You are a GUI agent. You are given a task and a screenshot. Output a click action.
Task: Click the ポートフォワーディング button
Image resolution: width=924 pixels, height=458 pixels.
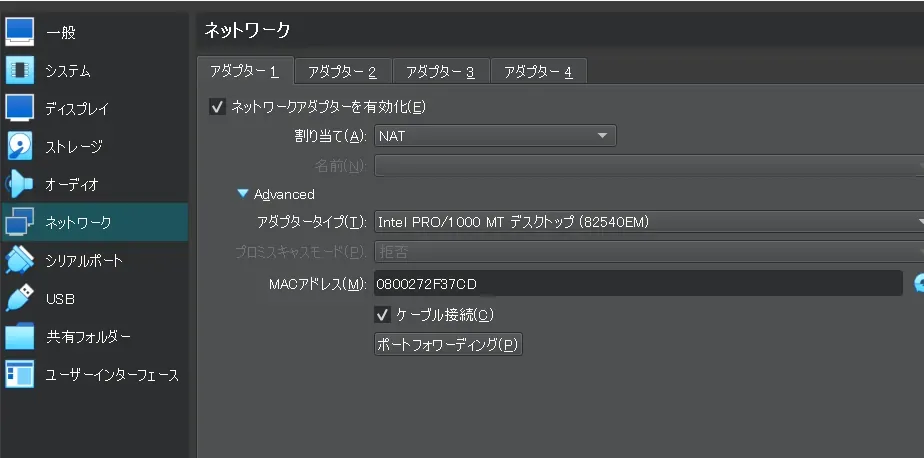pos(448,345)
